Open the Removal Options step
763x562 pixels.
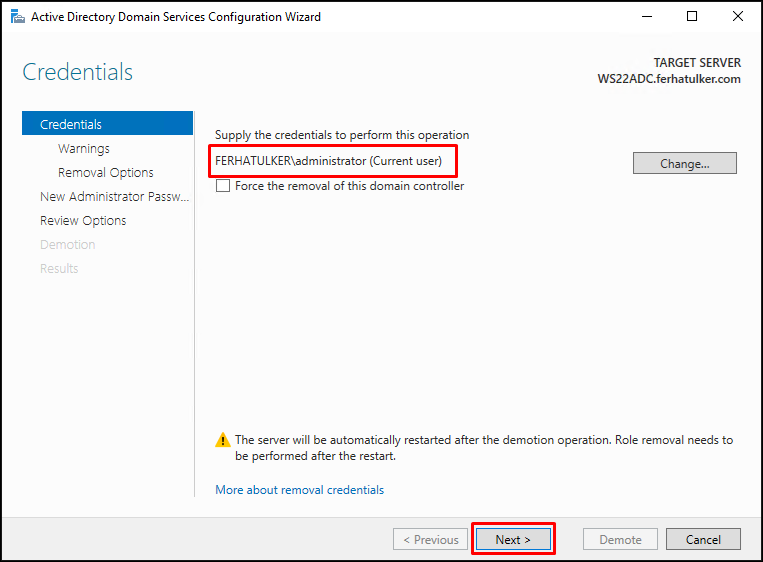pyautogui.click(x=106, y=173)
